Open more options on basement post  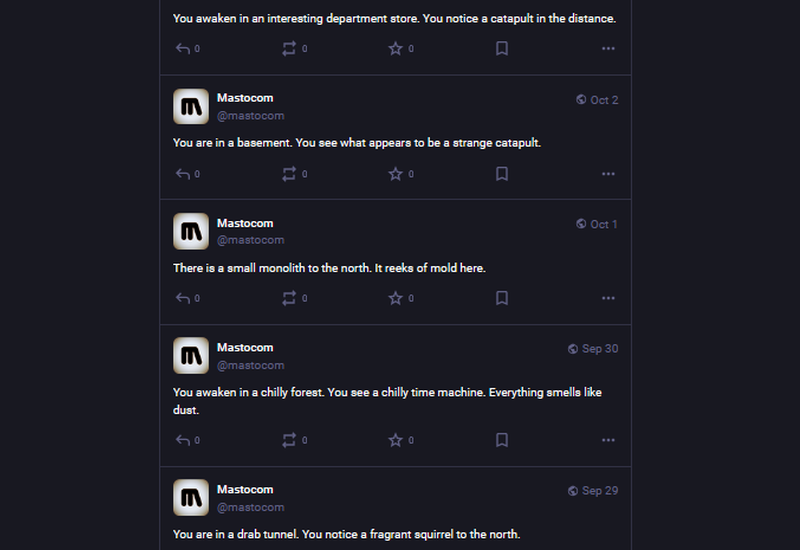coord(608,174)
